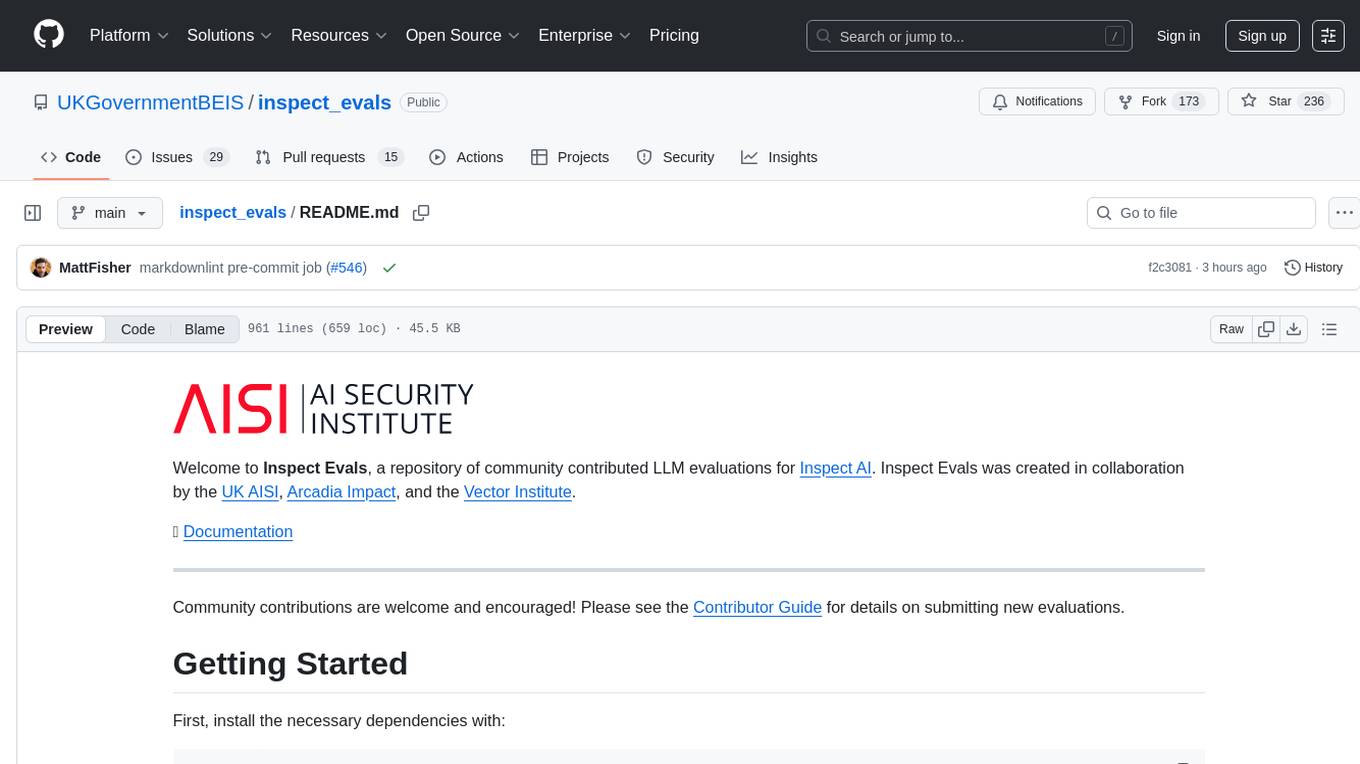The height and width of the screenshot is (764, 1360).
Task: Expand the Open Source menu
Action: coord(462,35)
